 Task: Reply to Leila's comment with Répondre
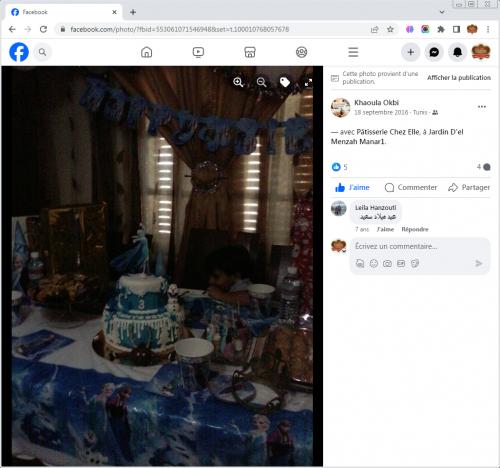point(415,229)
